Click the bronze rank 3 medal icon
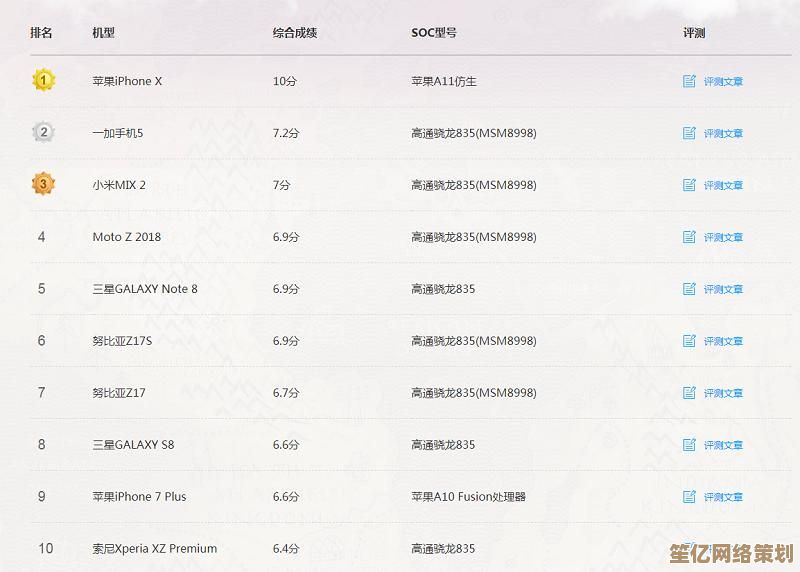 [x=43, y=184]
